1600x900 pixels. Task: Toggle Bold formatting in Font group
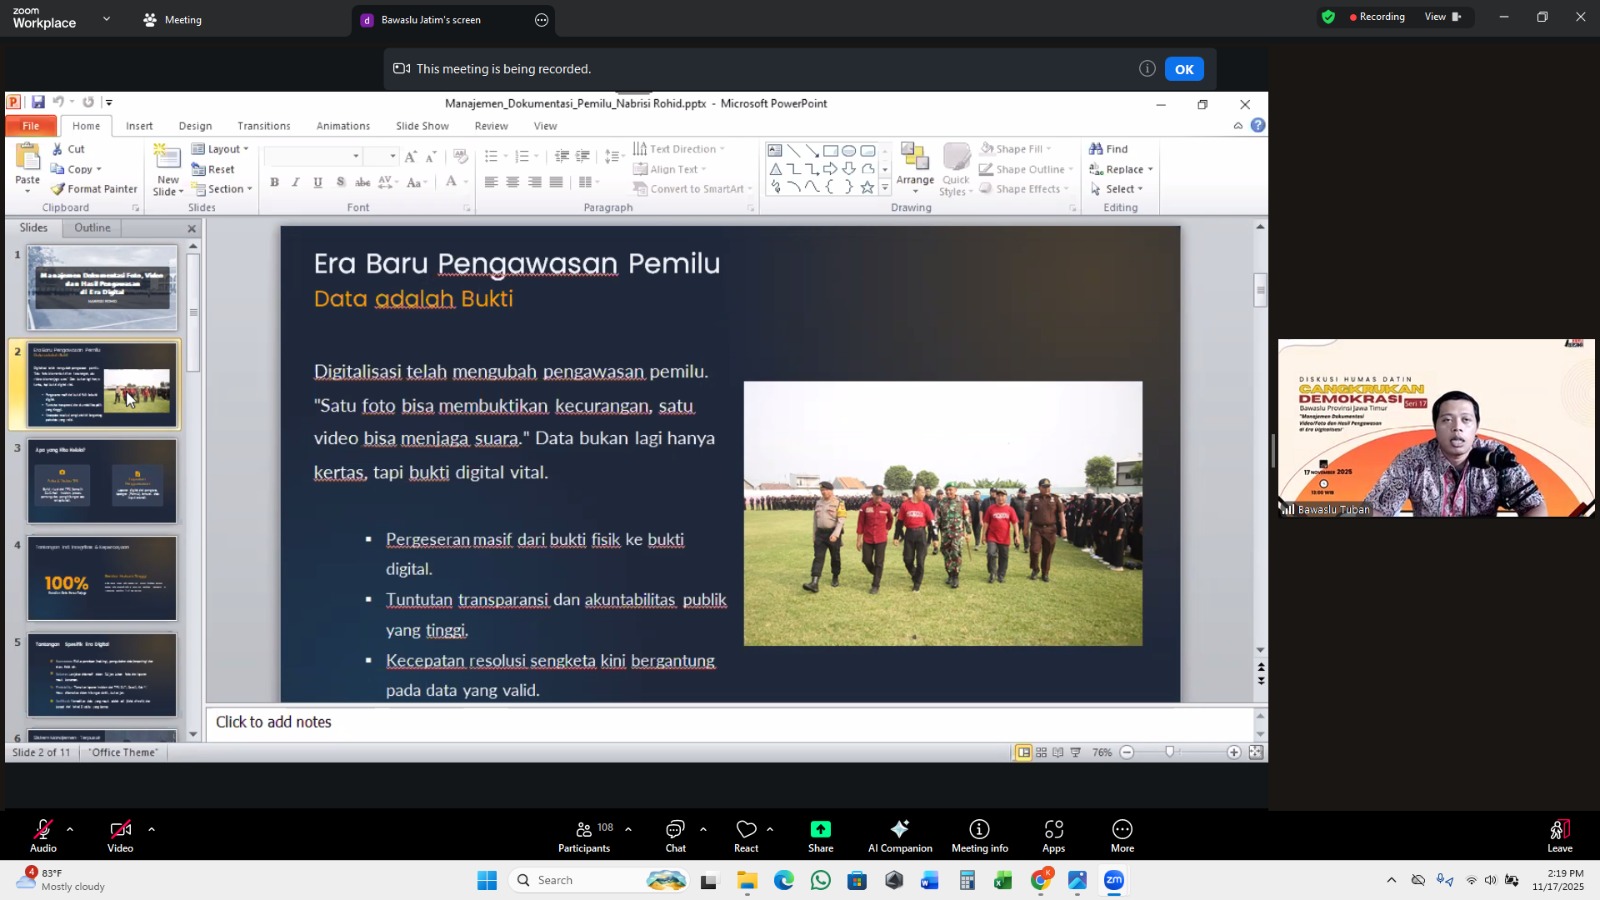click(274, 182)
